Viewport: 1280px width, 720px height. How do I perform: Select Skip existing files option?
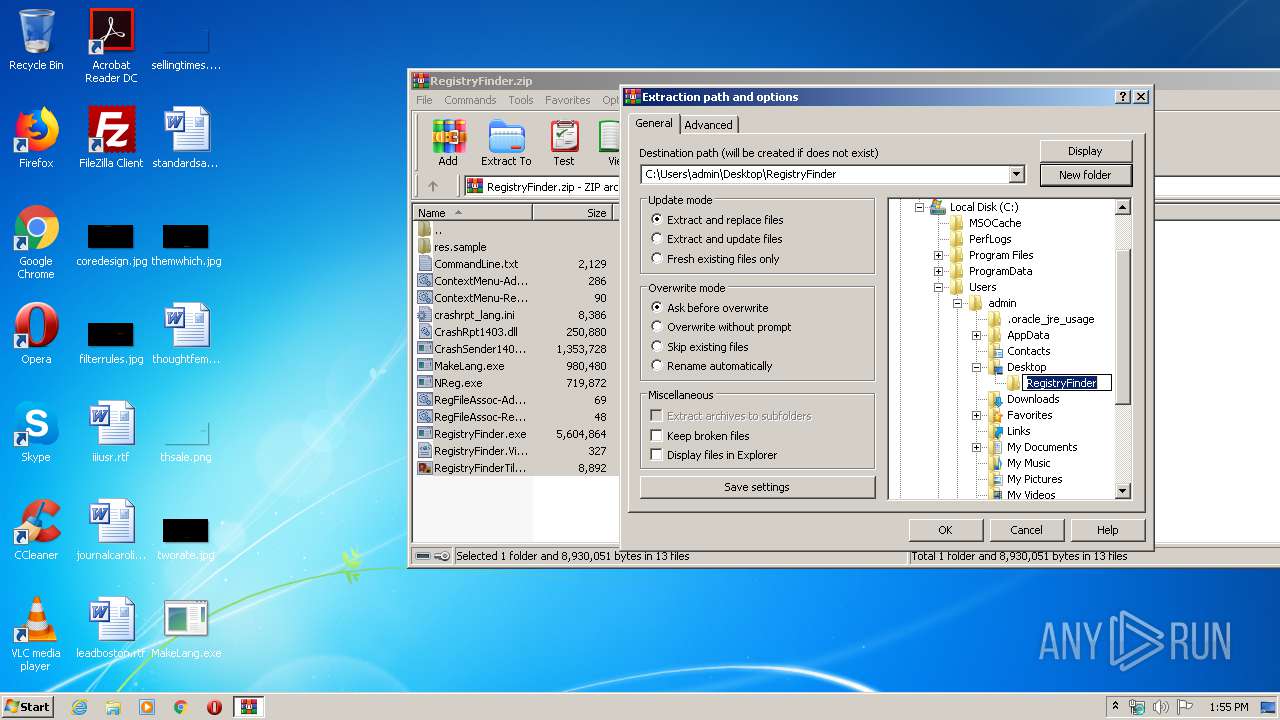click(x=700, y=347)
